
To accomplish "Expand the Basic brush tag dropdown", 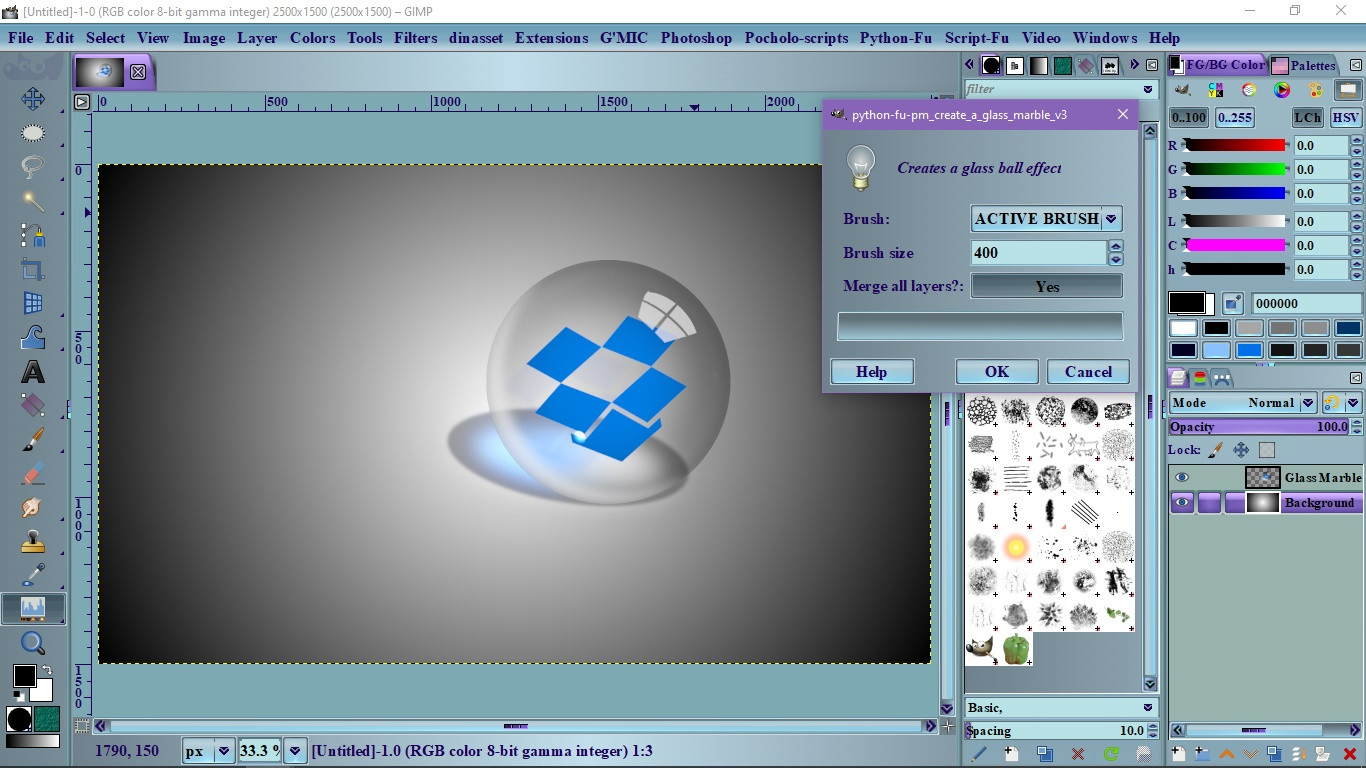I will (1147, 707).
